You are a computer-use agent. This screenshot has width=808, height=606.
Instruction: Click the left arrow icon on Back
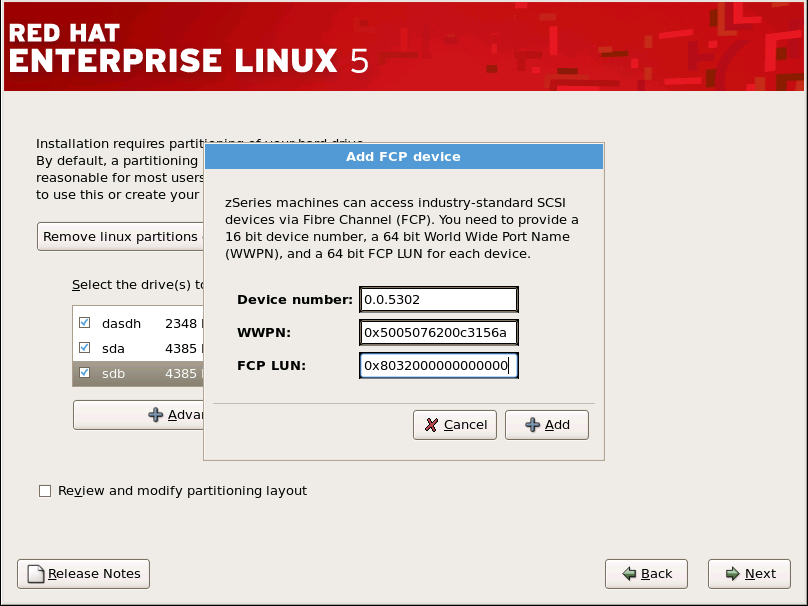pyautogui.click(x=630, y=573)
